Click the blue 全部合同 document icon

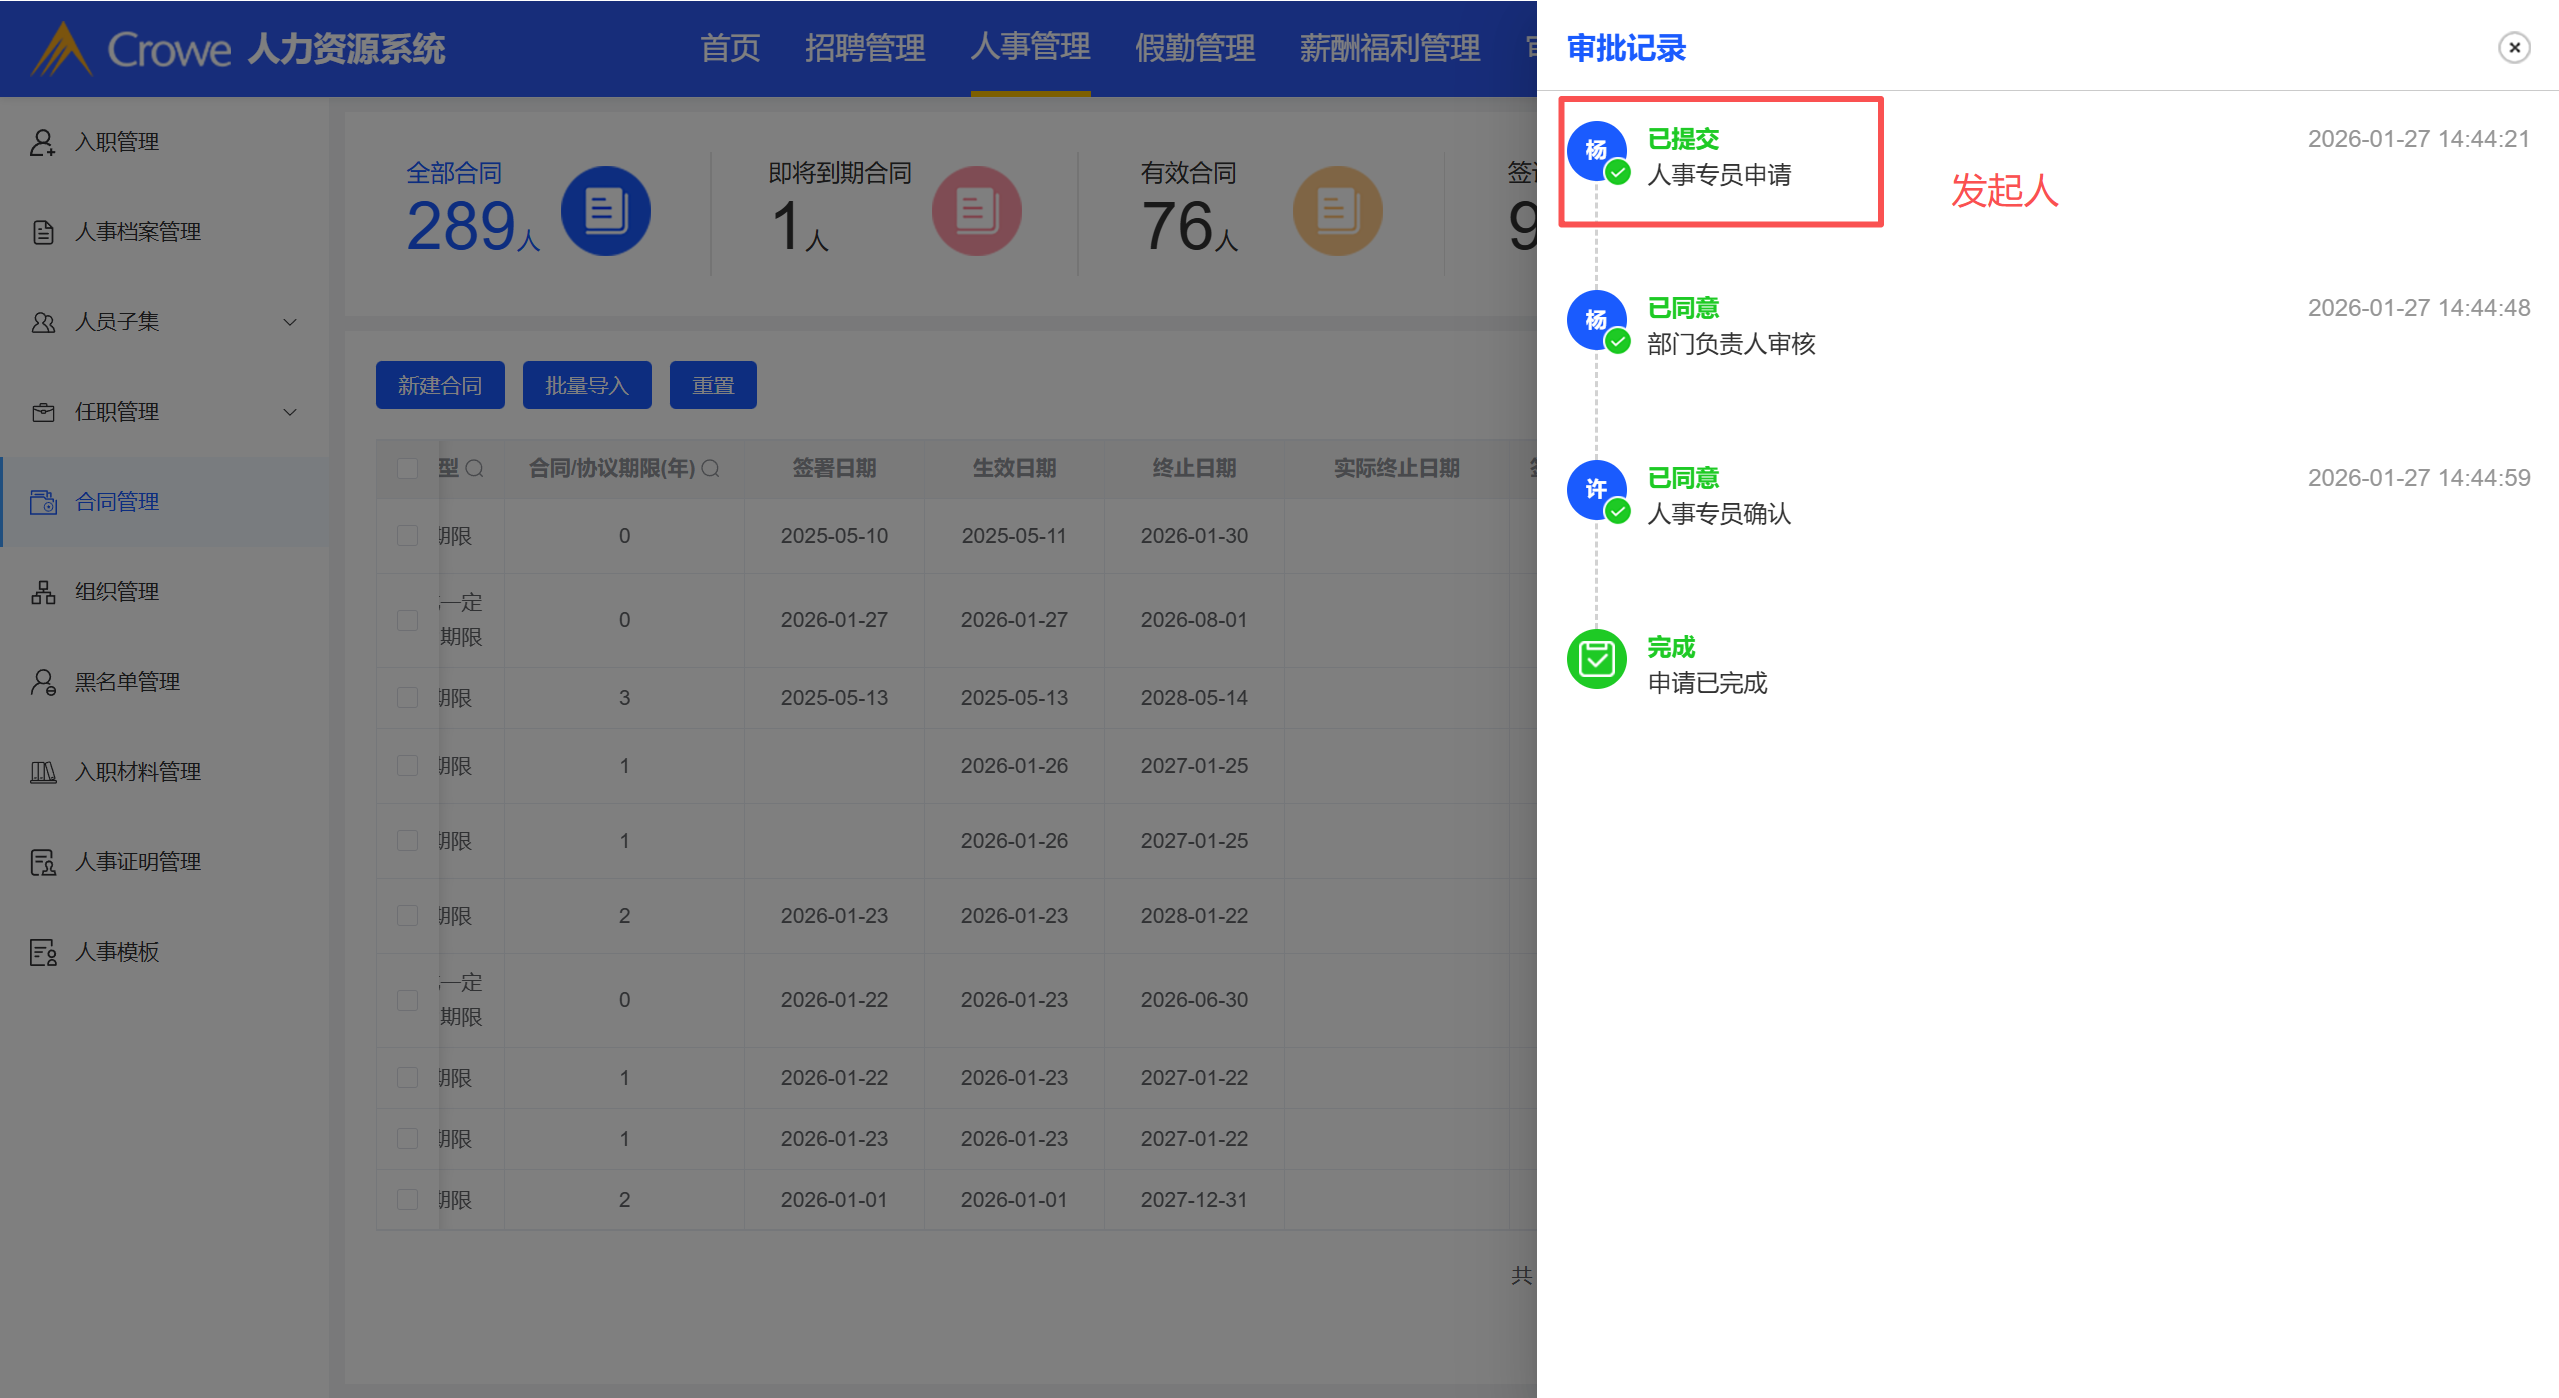[605, 211]
